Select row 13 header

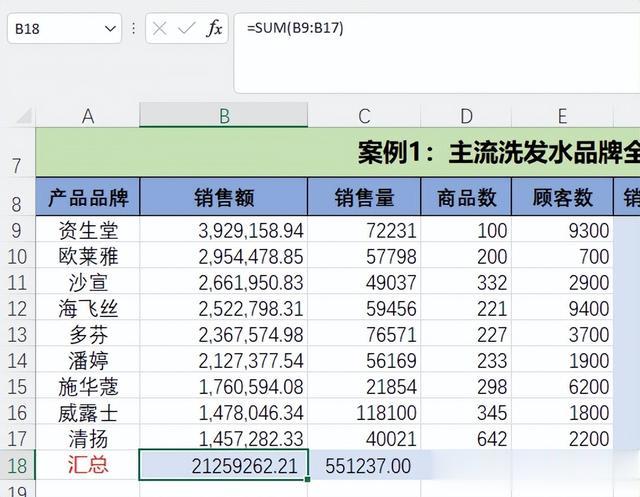pyautogui.click(x=18, y=333)
